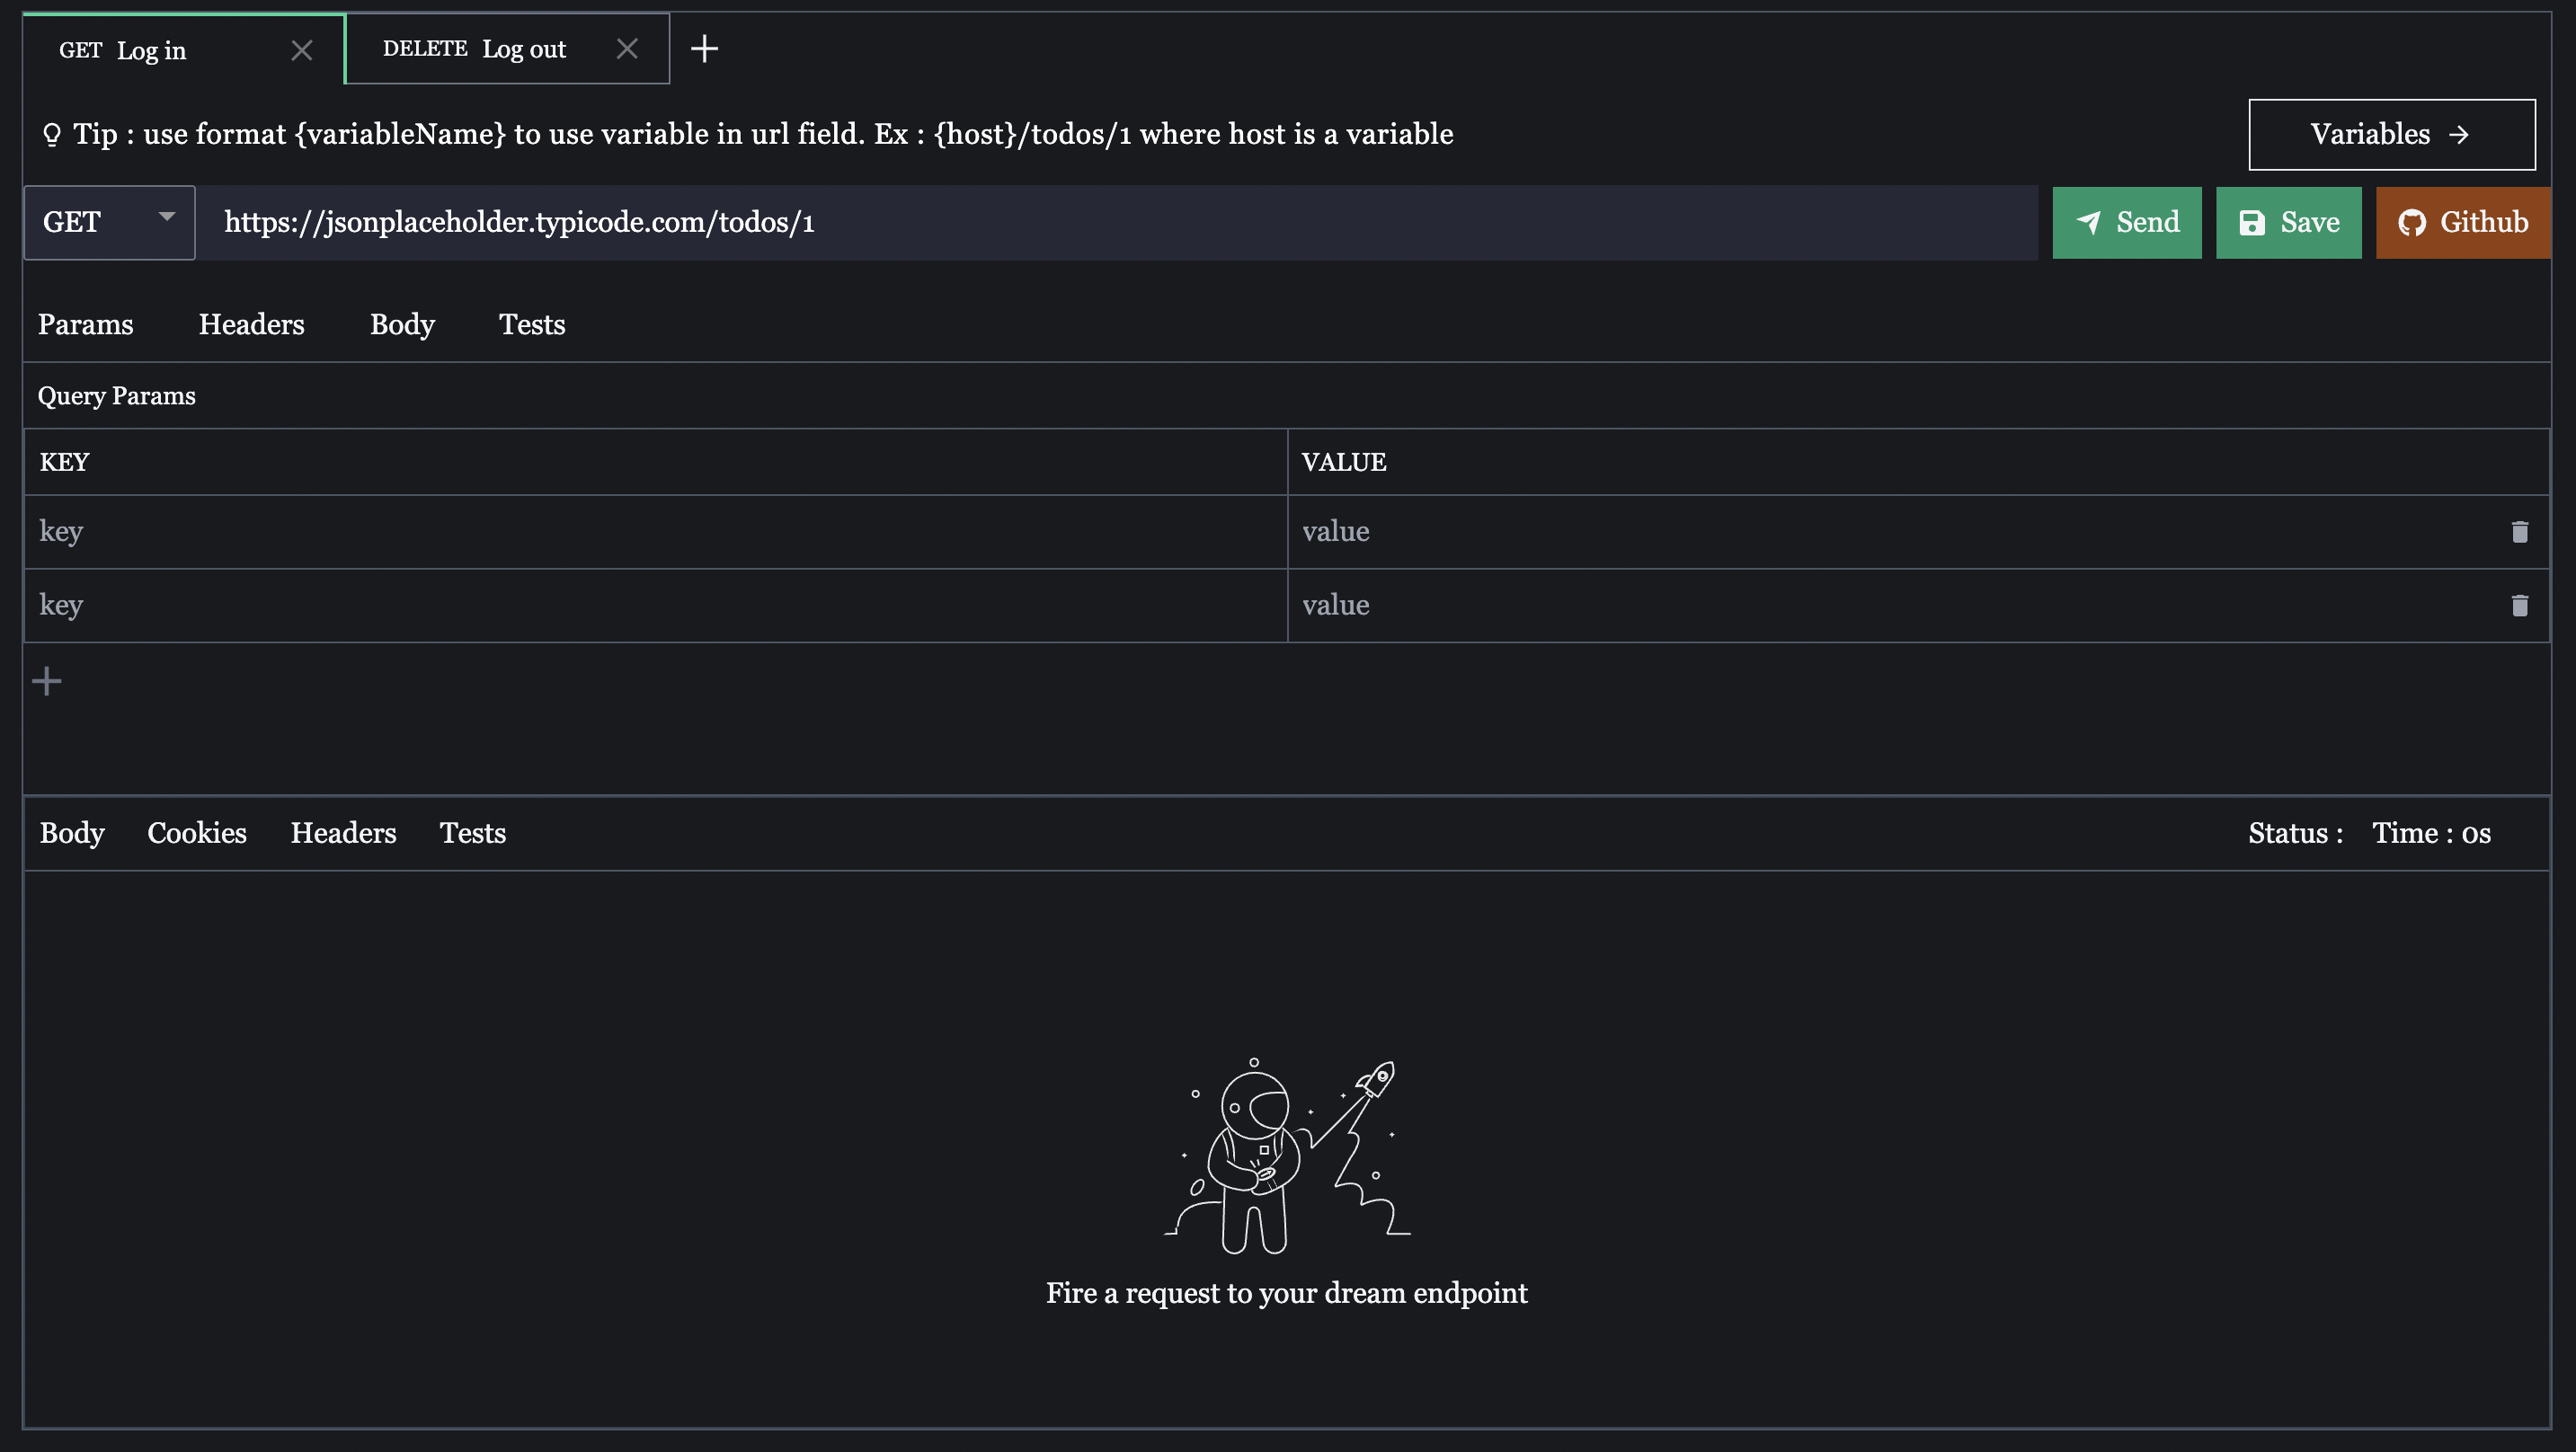The height and width of the screenshot is (1452, 2576).
Task: Focus the request URL field
Action: click(1115, 222)
